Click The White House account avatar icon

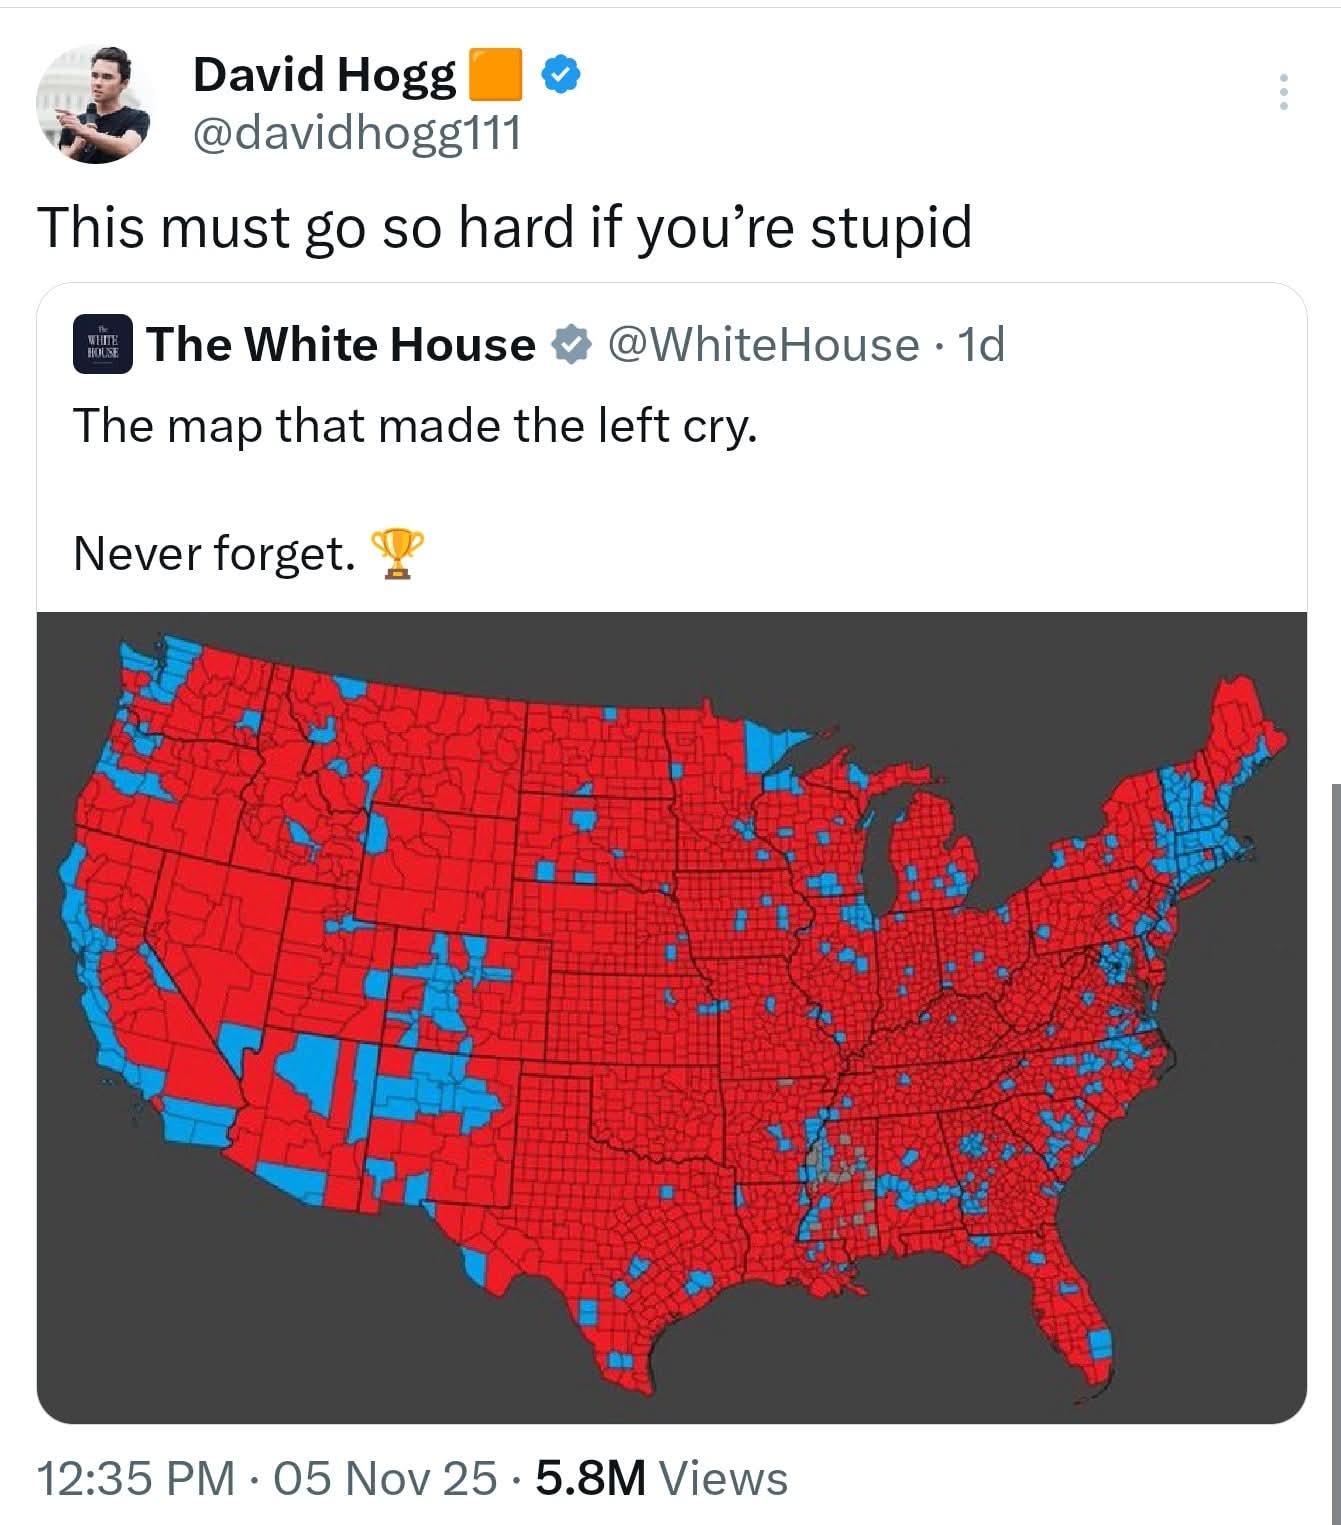click(x=102, y=345)
